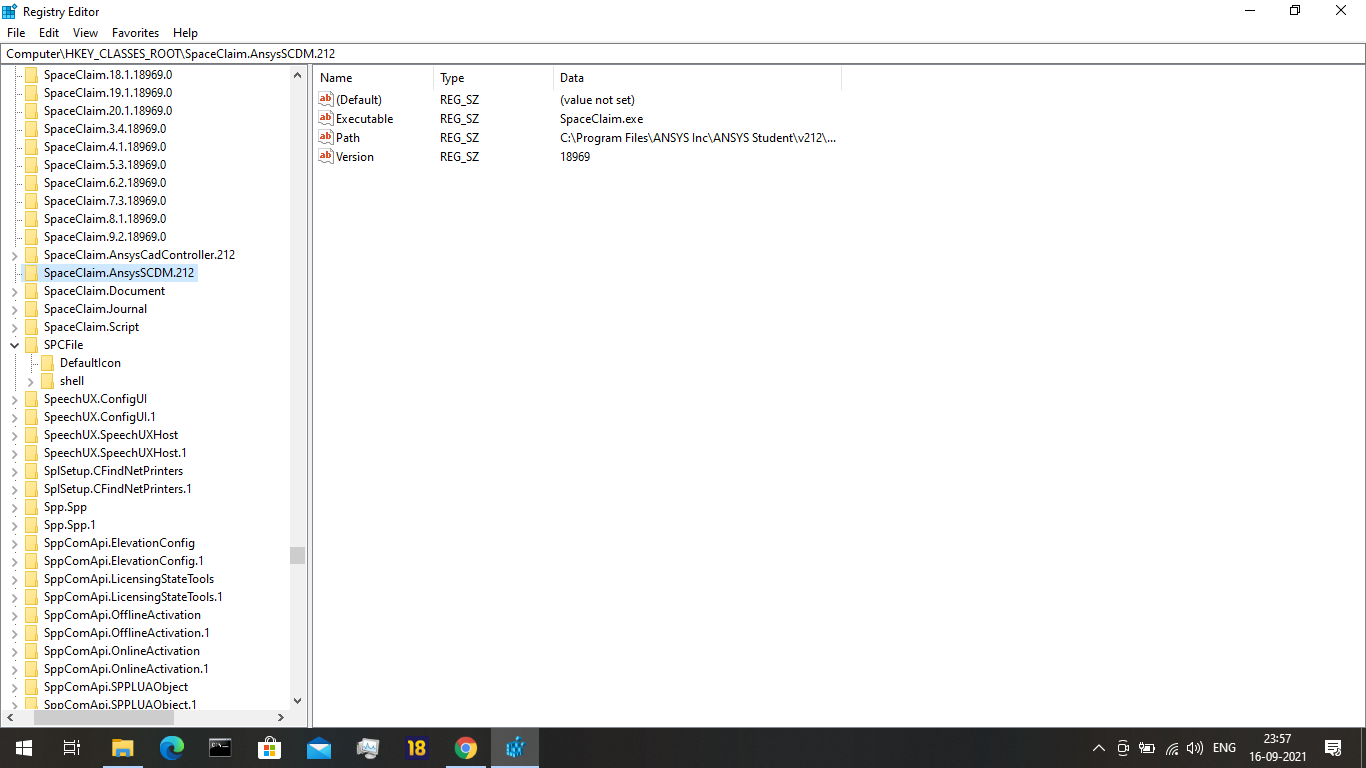This screenshot has width=1366, height=768.
Task: Open the taskbar app with the yellow 18 icon
Action: (417, 748)
